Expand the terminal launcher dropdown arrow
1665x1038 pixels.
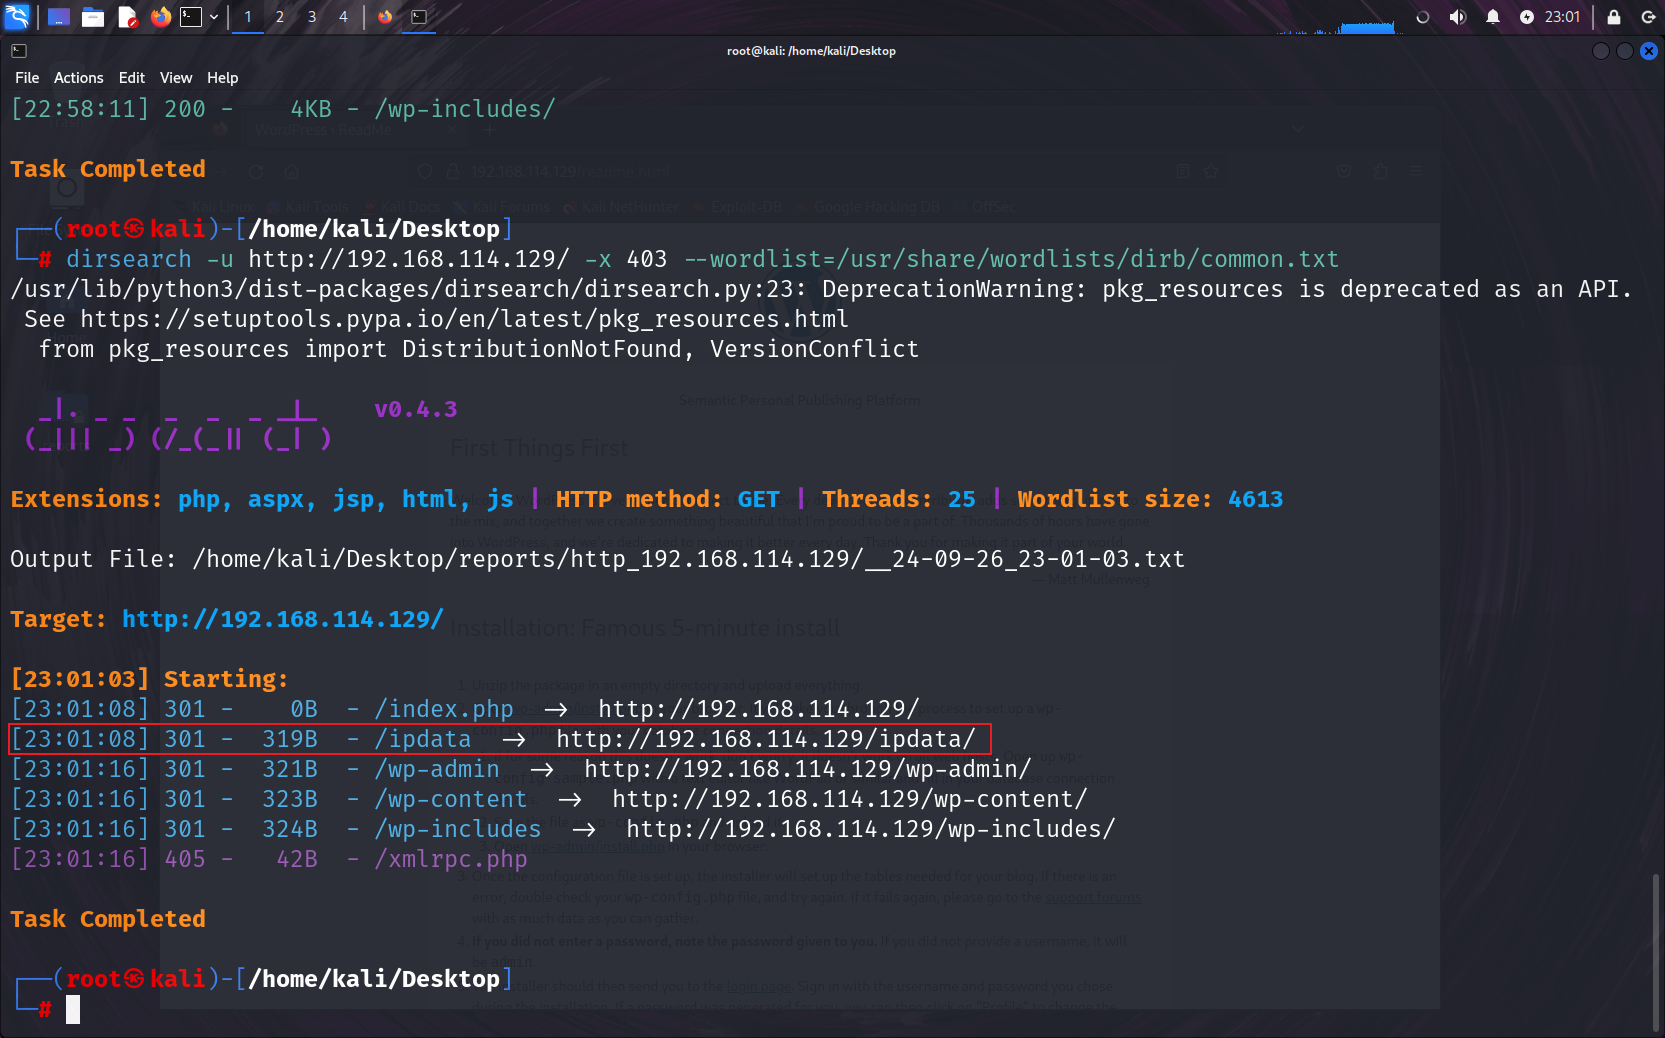[214, 17]
